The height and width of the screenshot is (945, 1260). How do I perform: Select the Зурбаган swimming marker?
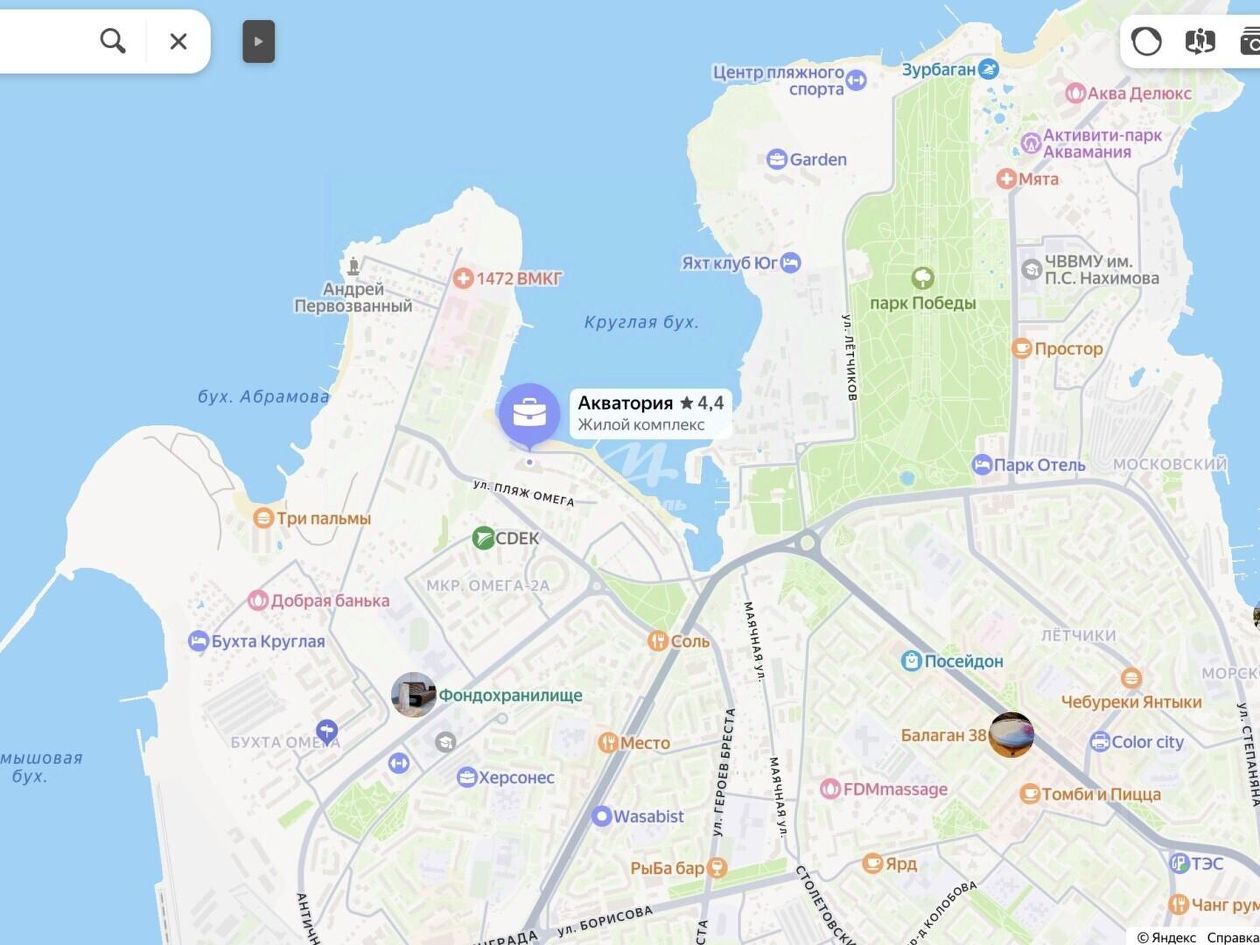[989, 69]
